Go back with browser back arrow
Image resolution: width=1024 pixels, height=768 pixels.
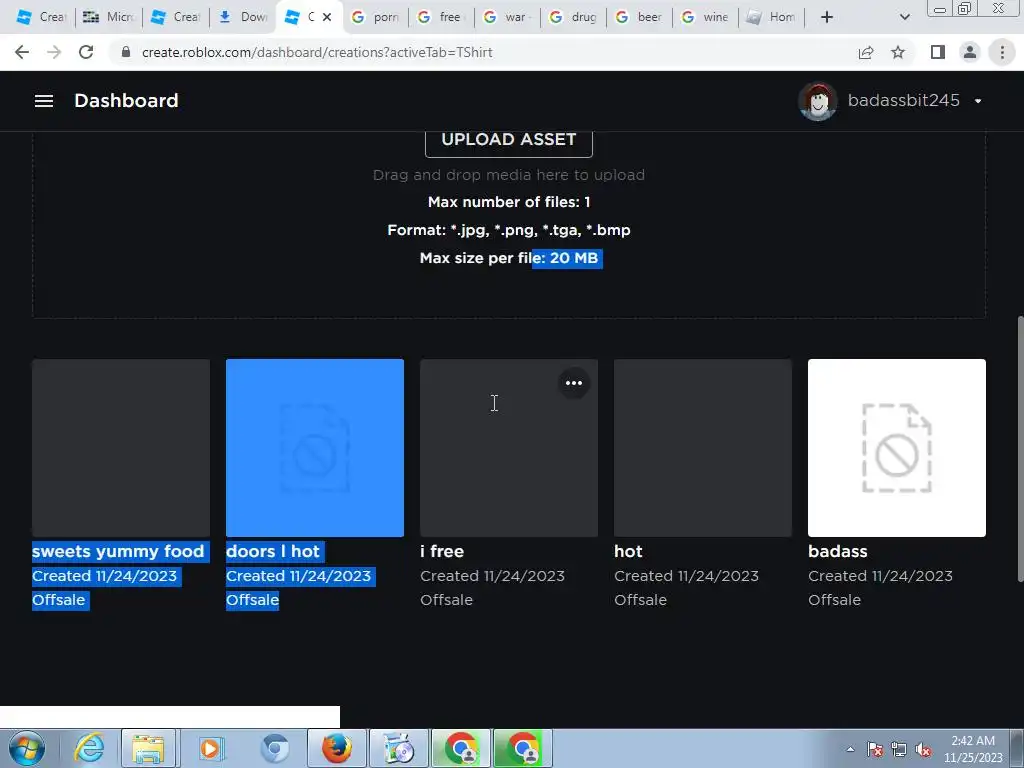22,52
